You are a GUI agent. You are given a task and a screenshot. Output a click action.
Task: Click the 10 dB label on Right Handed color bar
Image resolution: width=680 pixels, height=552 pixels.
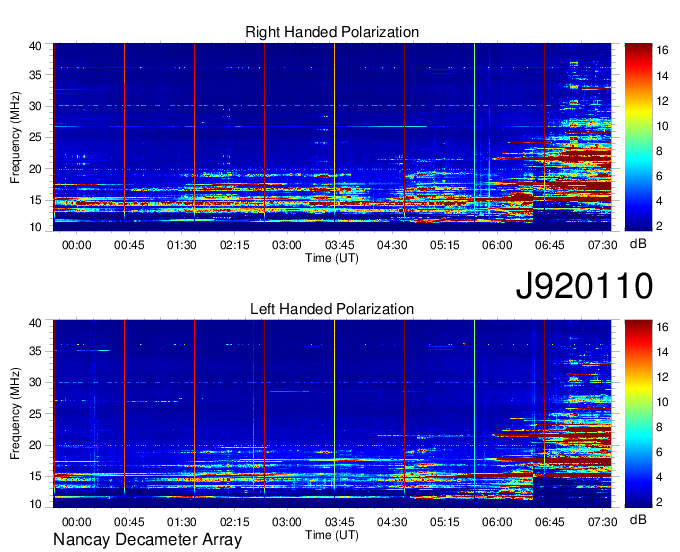coord(662,126)
